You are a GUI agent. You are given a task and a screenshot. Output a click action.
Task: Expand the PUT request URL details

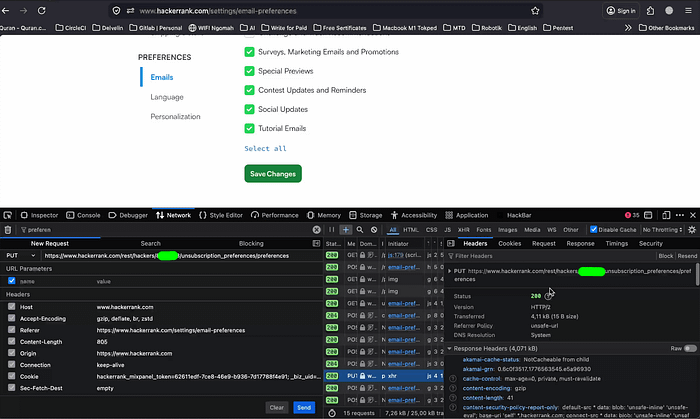pyautogui.click(x=450, y=271)
